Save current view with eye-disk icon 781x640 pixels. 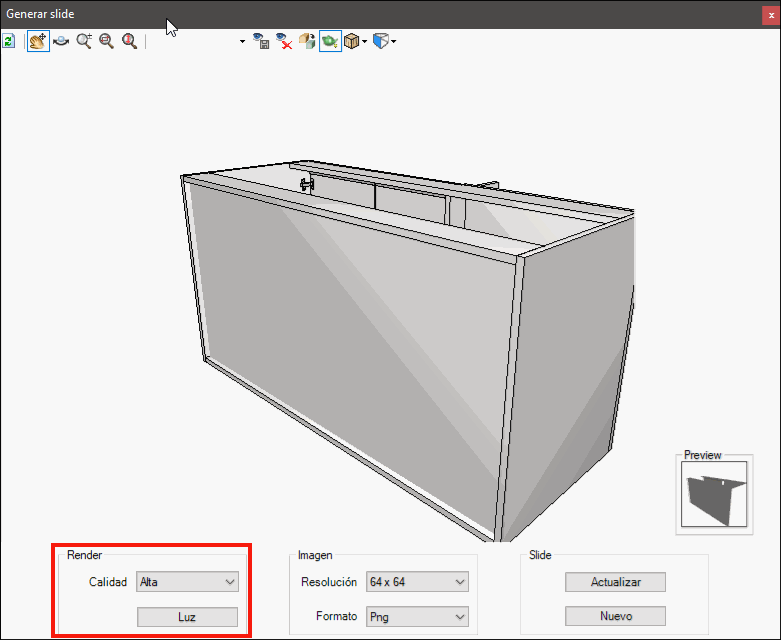[x=261, y=41]
